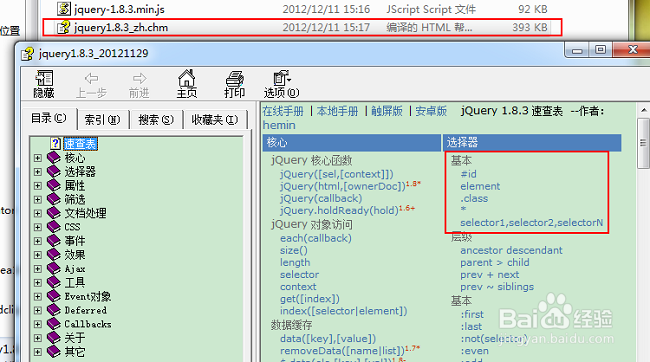Click the book icon next to 效果
Screen dimensions: 650x362
coord(53,255)
